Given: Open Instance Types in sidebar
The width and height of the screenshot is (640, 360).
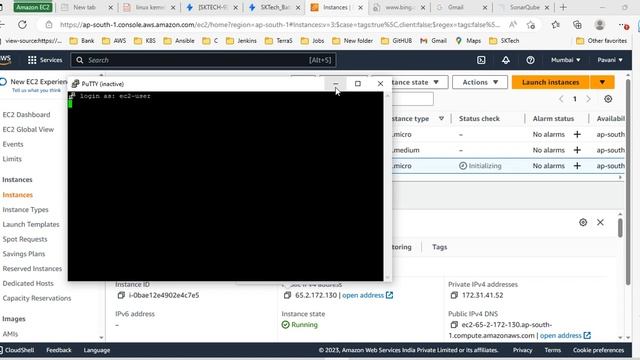Looking at the screenshot, I should [25, 209].
